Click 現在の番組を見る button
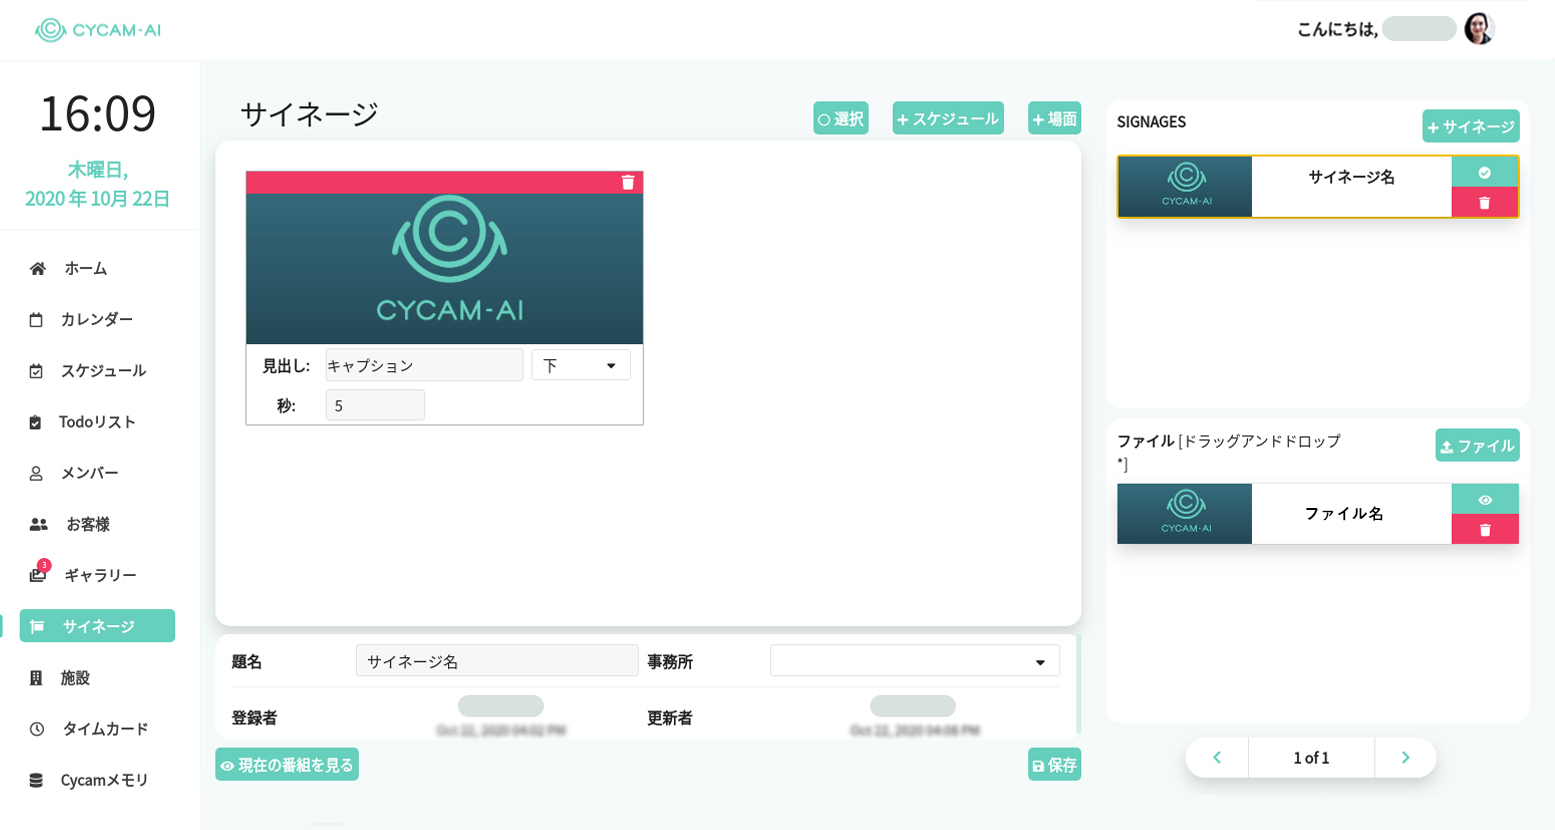This screenshot has height=830, width=1555. (x=287, y=765)
